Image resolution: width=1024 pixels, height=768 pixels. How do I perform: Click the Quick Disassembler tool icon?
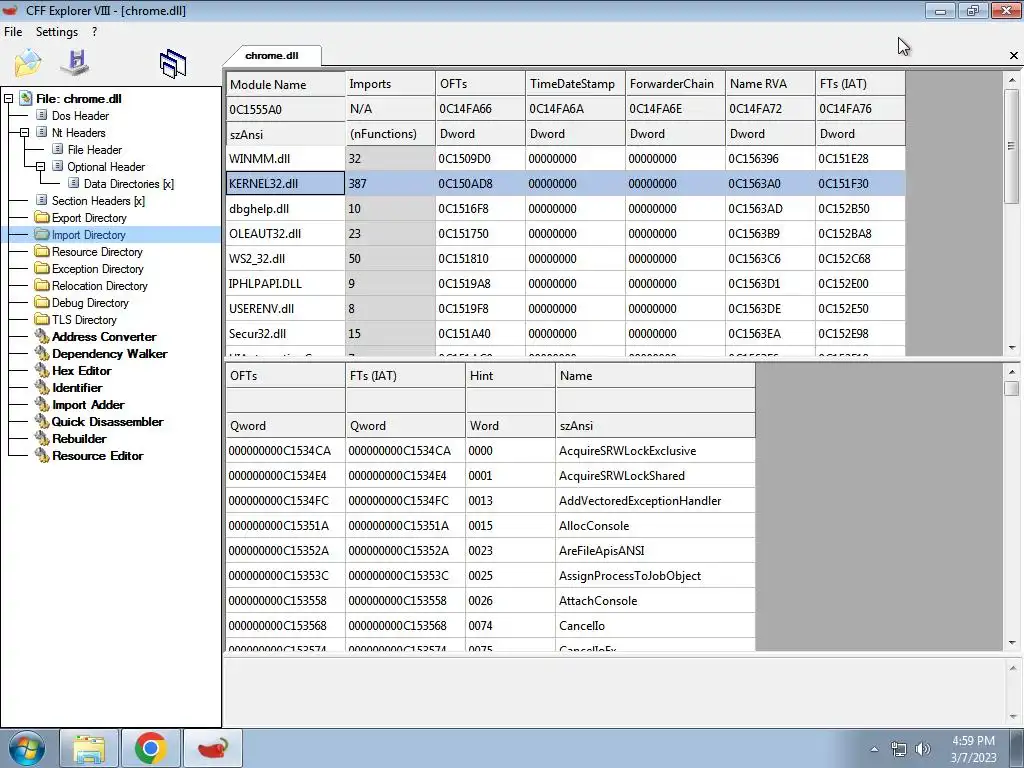[42, 421]
